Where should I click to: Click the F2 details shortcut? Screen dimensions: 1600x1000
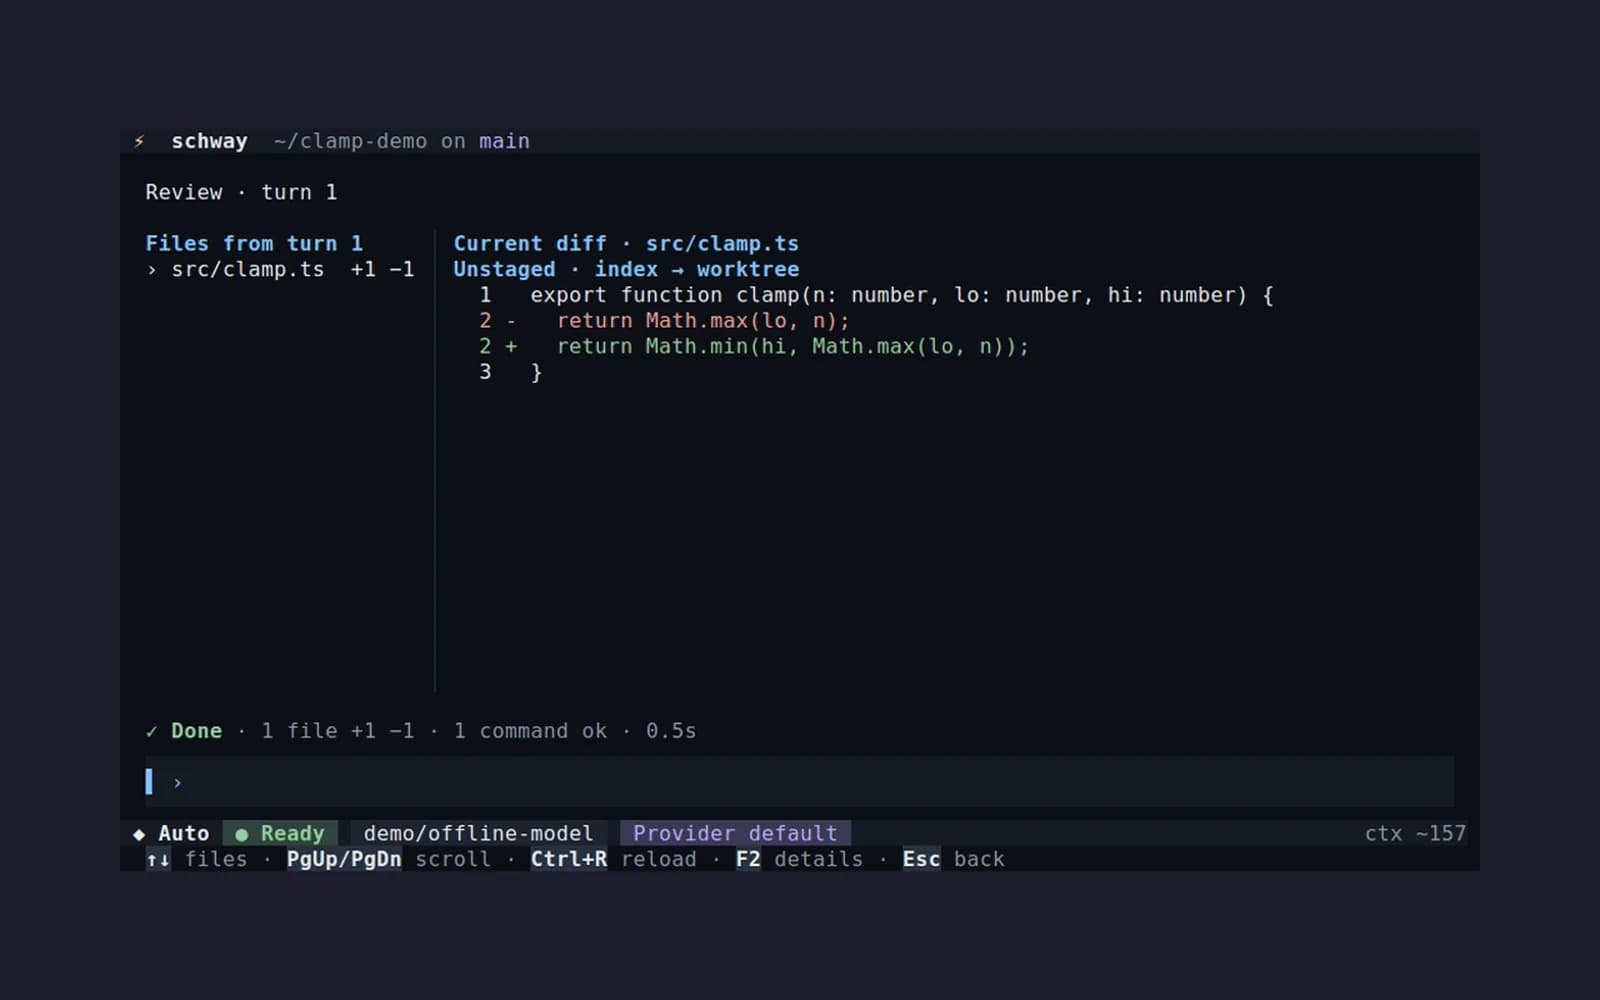(799, 859)
